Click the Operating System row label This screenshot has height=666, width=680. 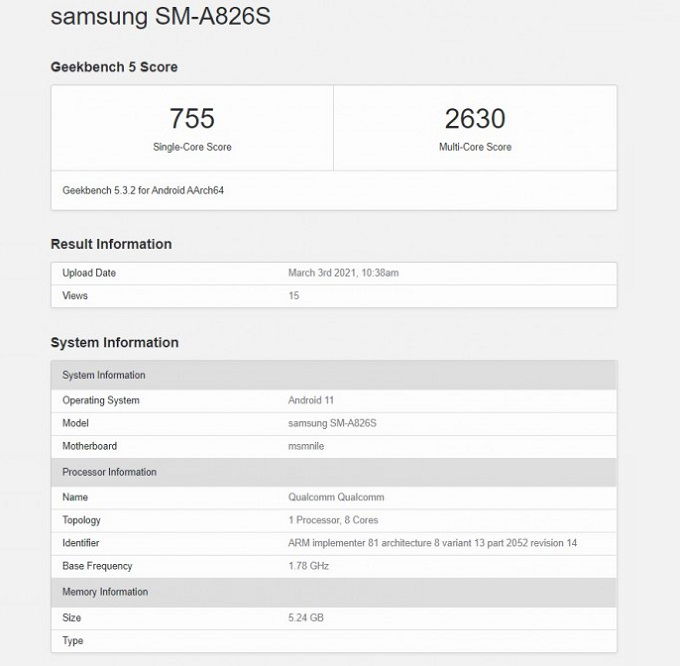[x=101, y=401]
